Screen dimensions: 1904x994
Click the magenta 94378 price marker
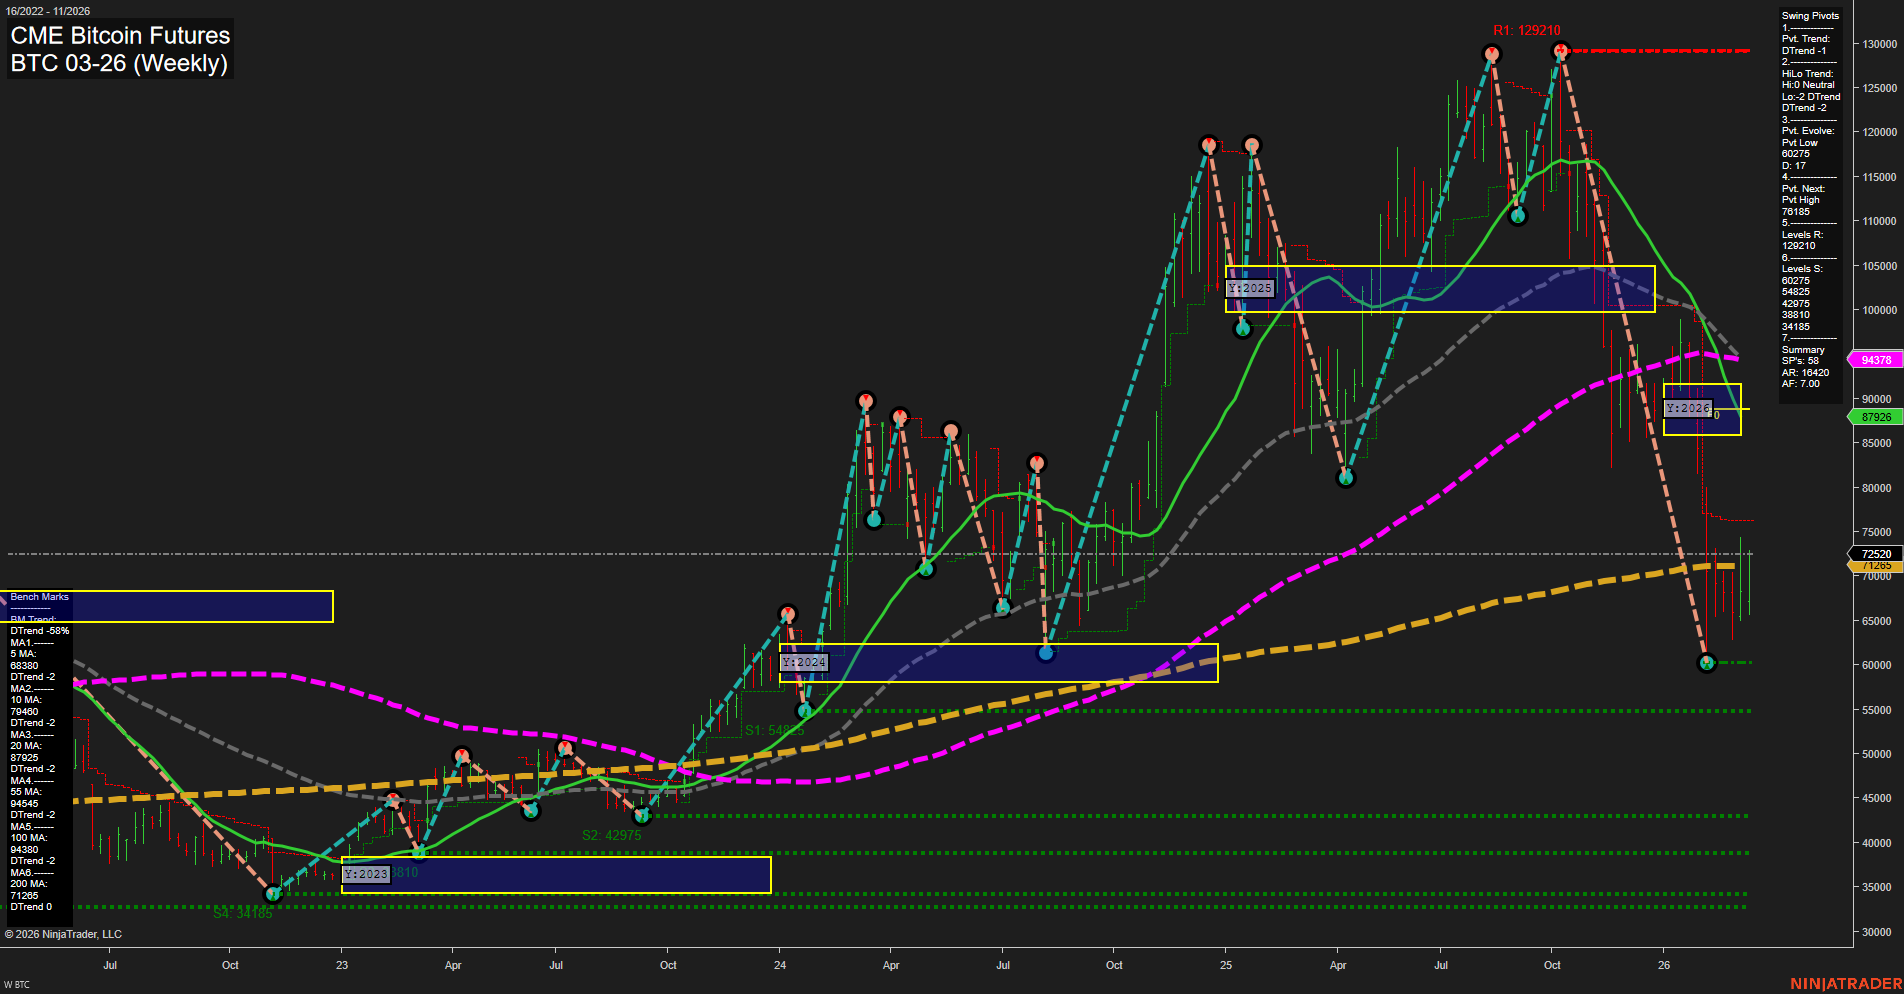pos(1876,359)
